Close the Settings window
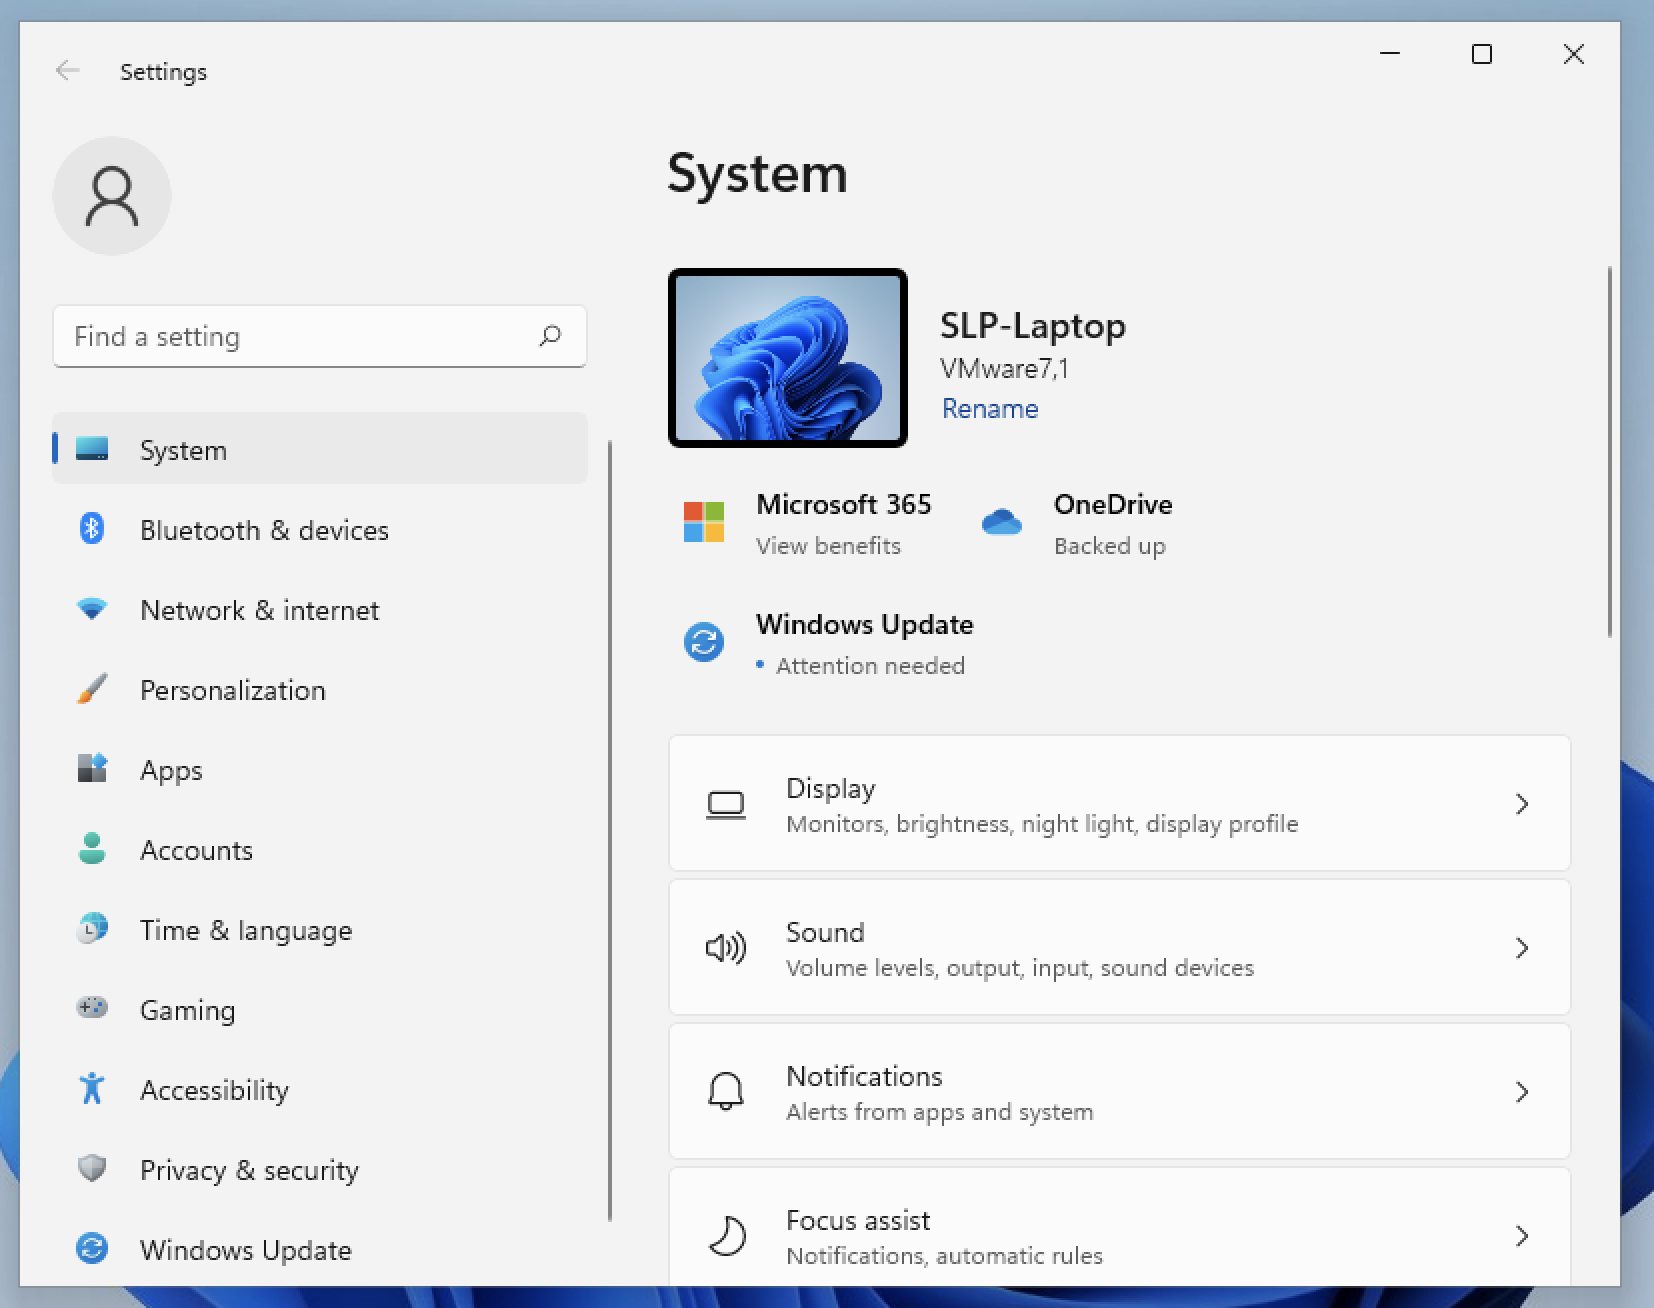Viewport: 1654px width, 1308px height. click(x=1574, y=54)
